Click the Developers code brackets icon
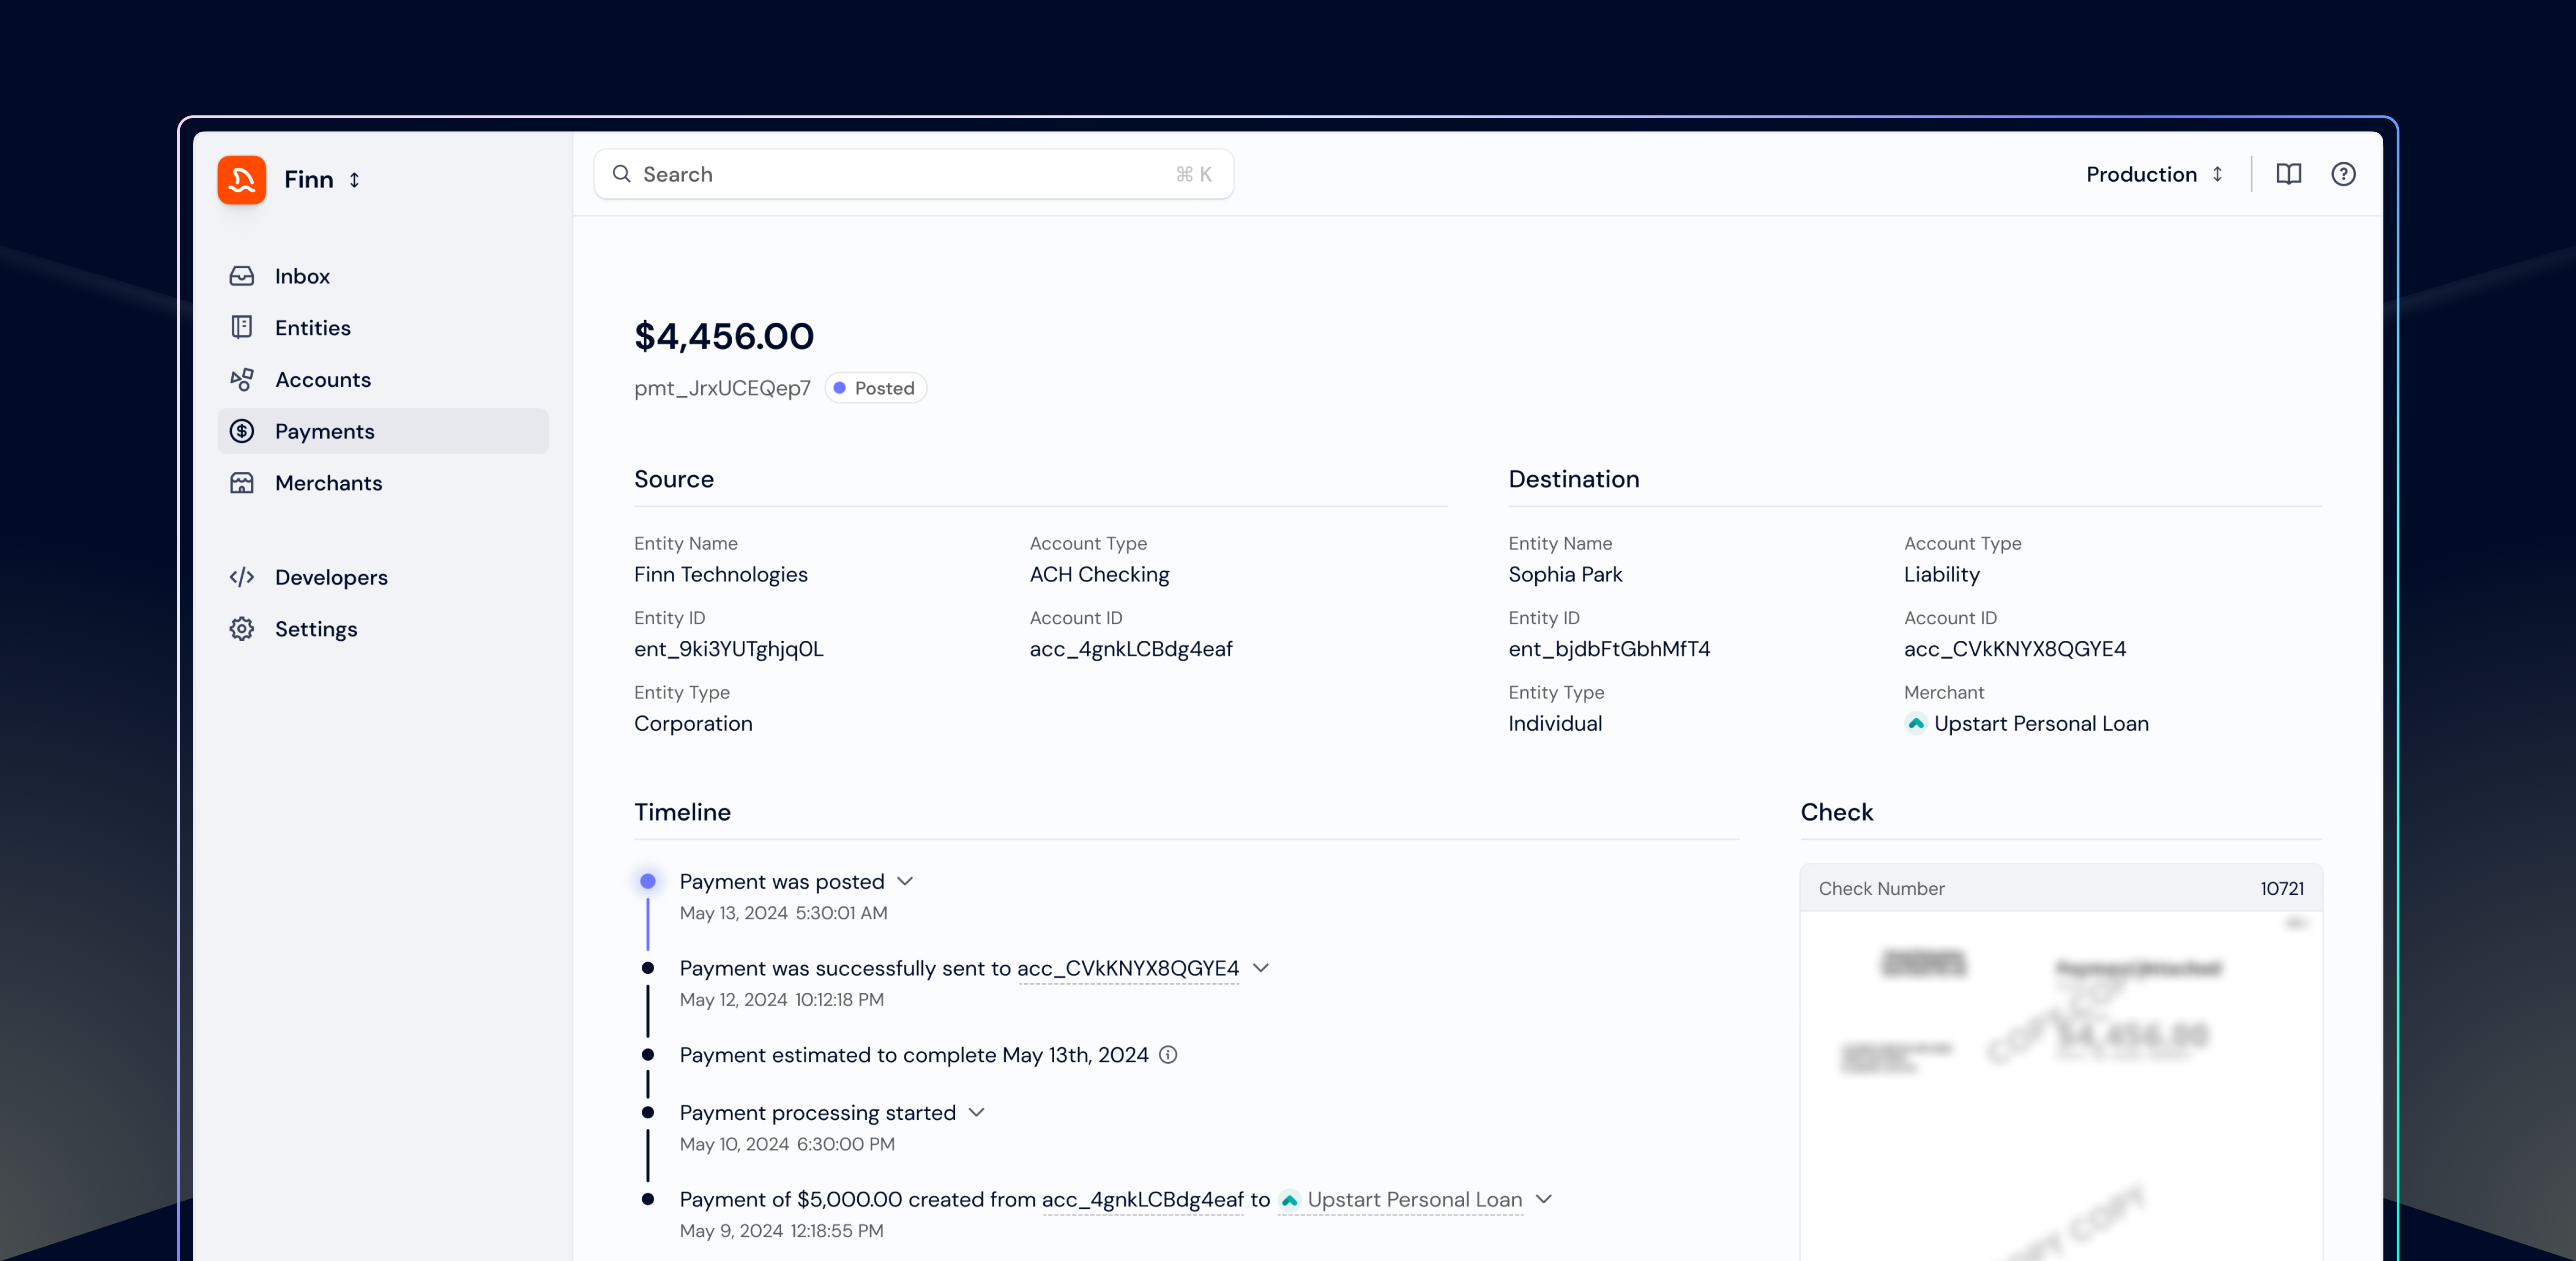 click(x=241, y=577)
